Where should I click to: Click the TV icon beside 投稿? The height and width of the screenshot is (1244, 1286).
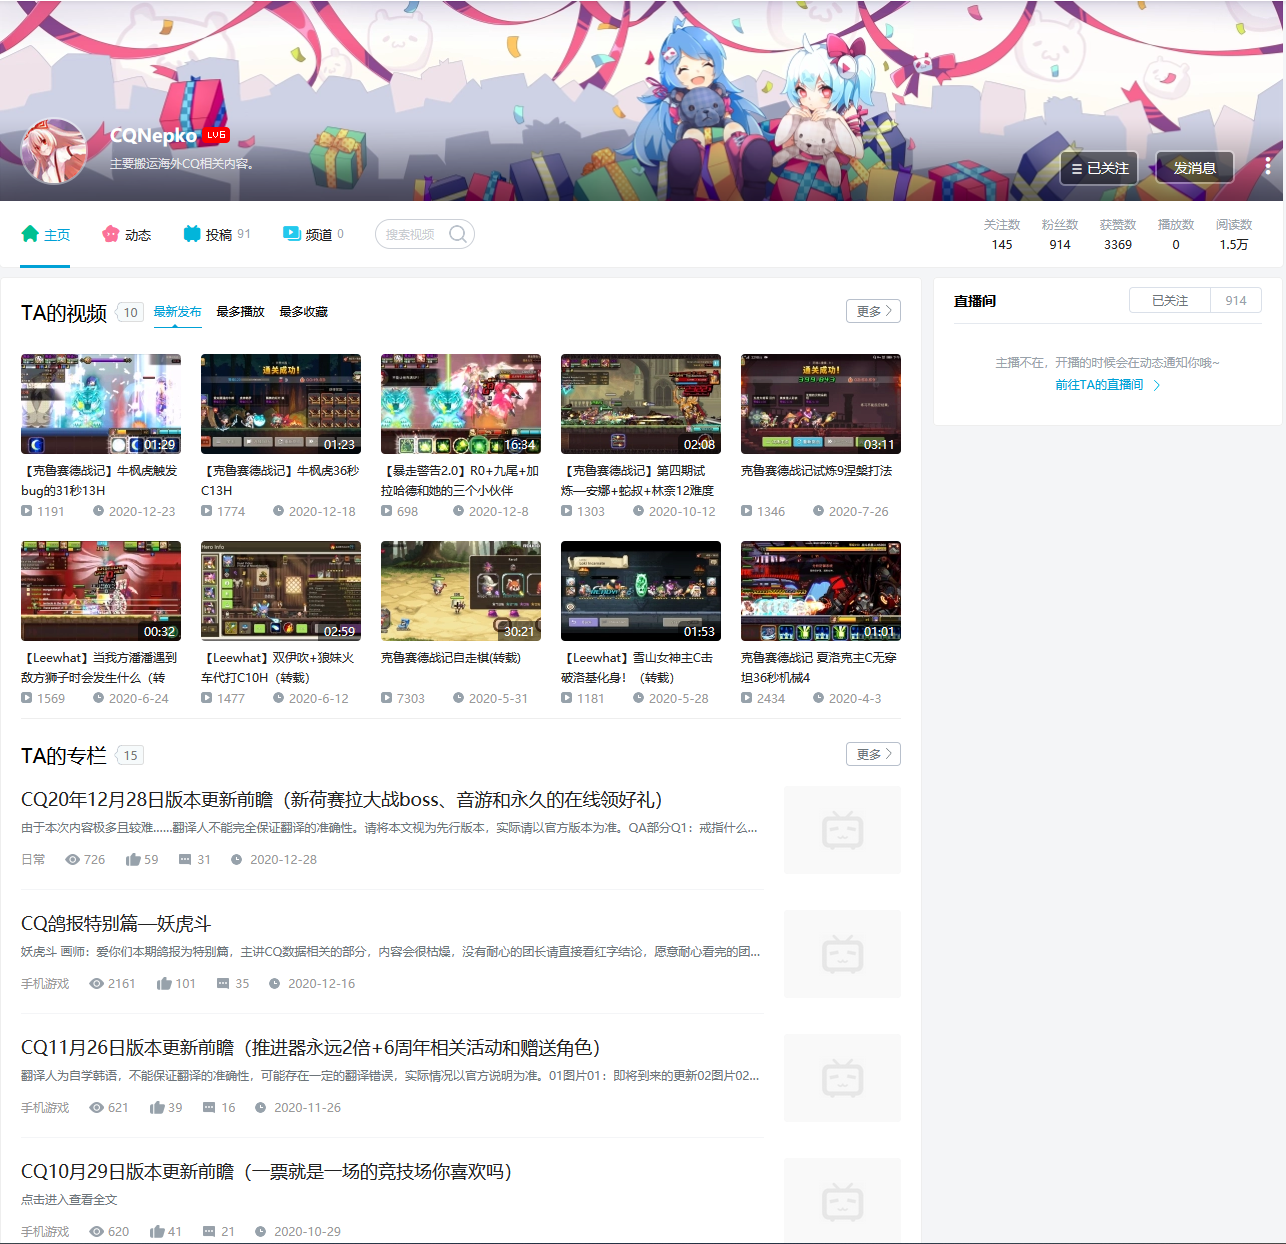pos(192,234)
